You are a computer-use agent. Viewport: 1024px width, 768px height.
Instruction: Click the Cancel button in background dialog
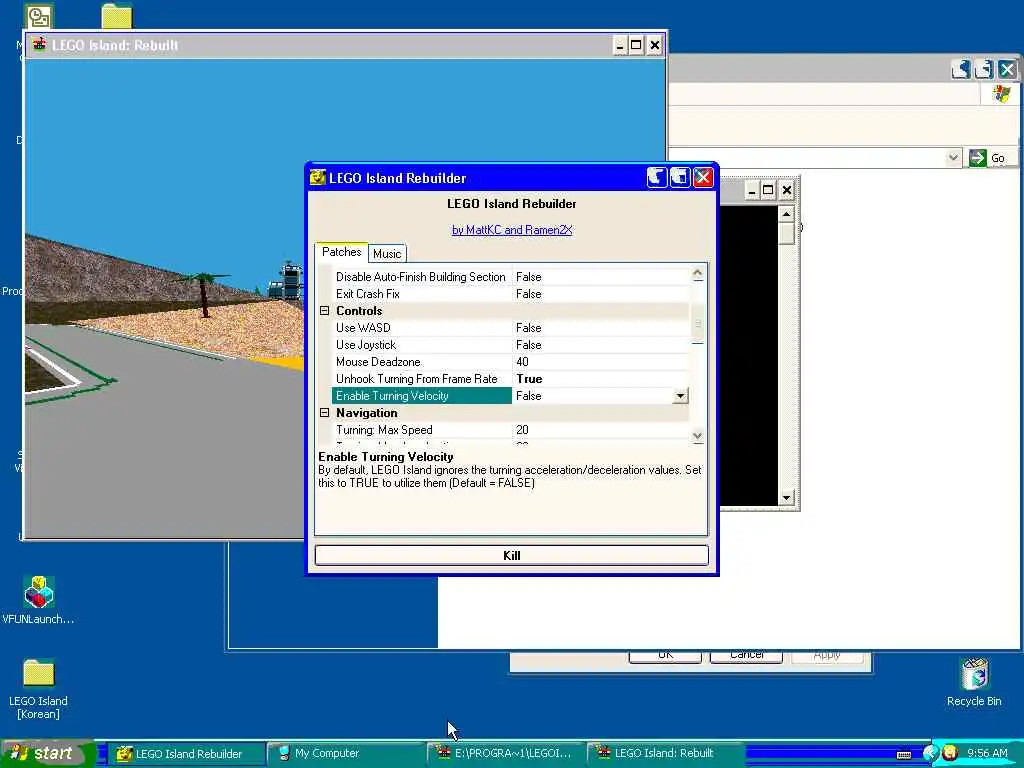746,656
